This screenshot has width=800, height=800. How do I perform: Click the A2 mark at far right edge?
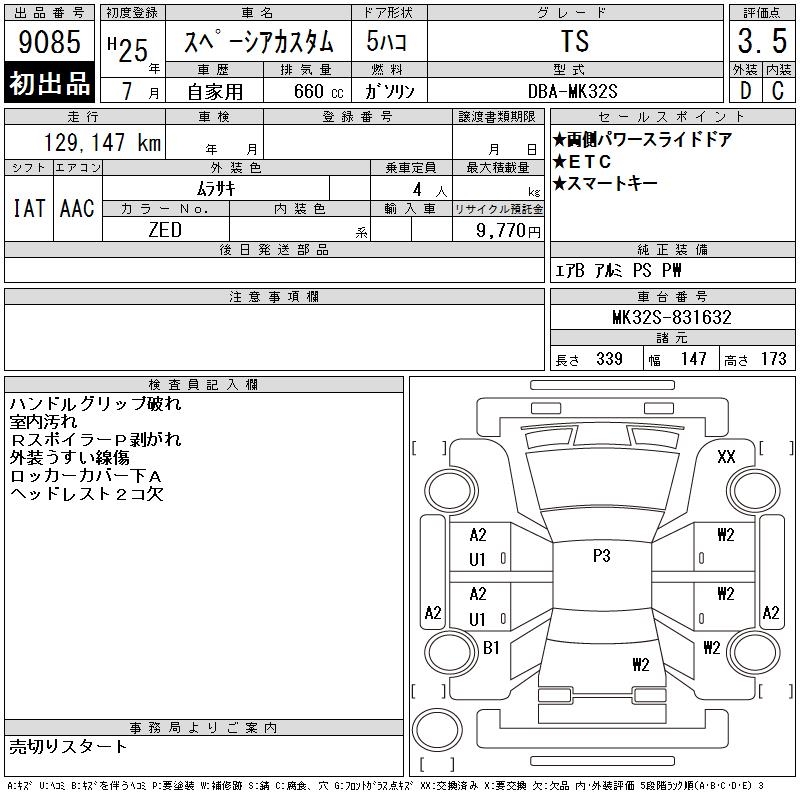(771, 613)
